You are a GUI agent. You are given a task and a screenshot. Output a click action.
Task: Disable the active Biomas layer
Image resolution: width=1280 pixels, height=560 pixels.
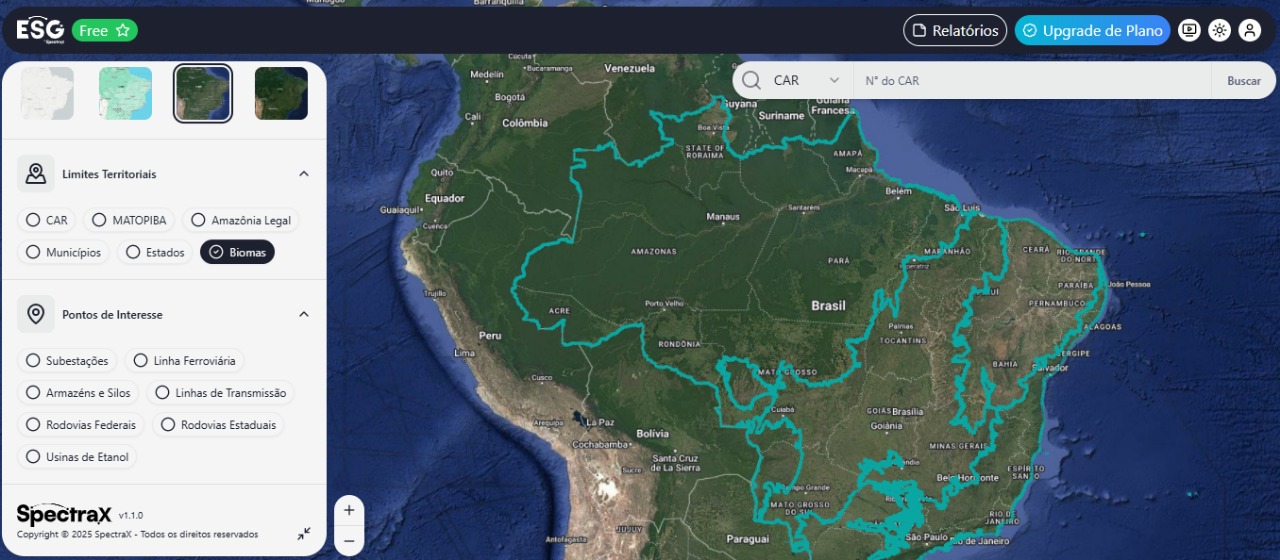coord(238,252)
